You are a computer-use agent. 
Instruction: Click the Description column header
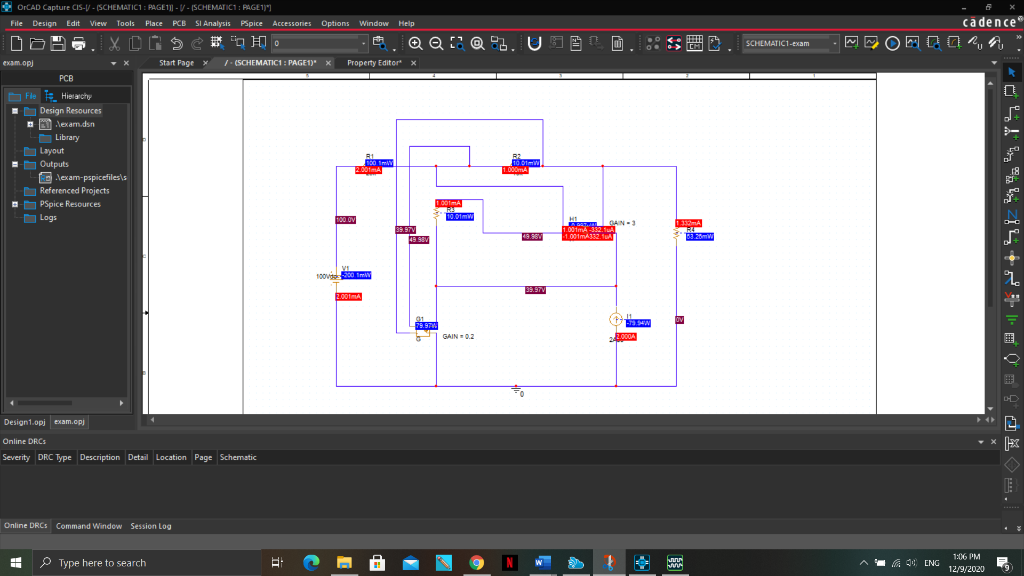click(x=100, y=457)
